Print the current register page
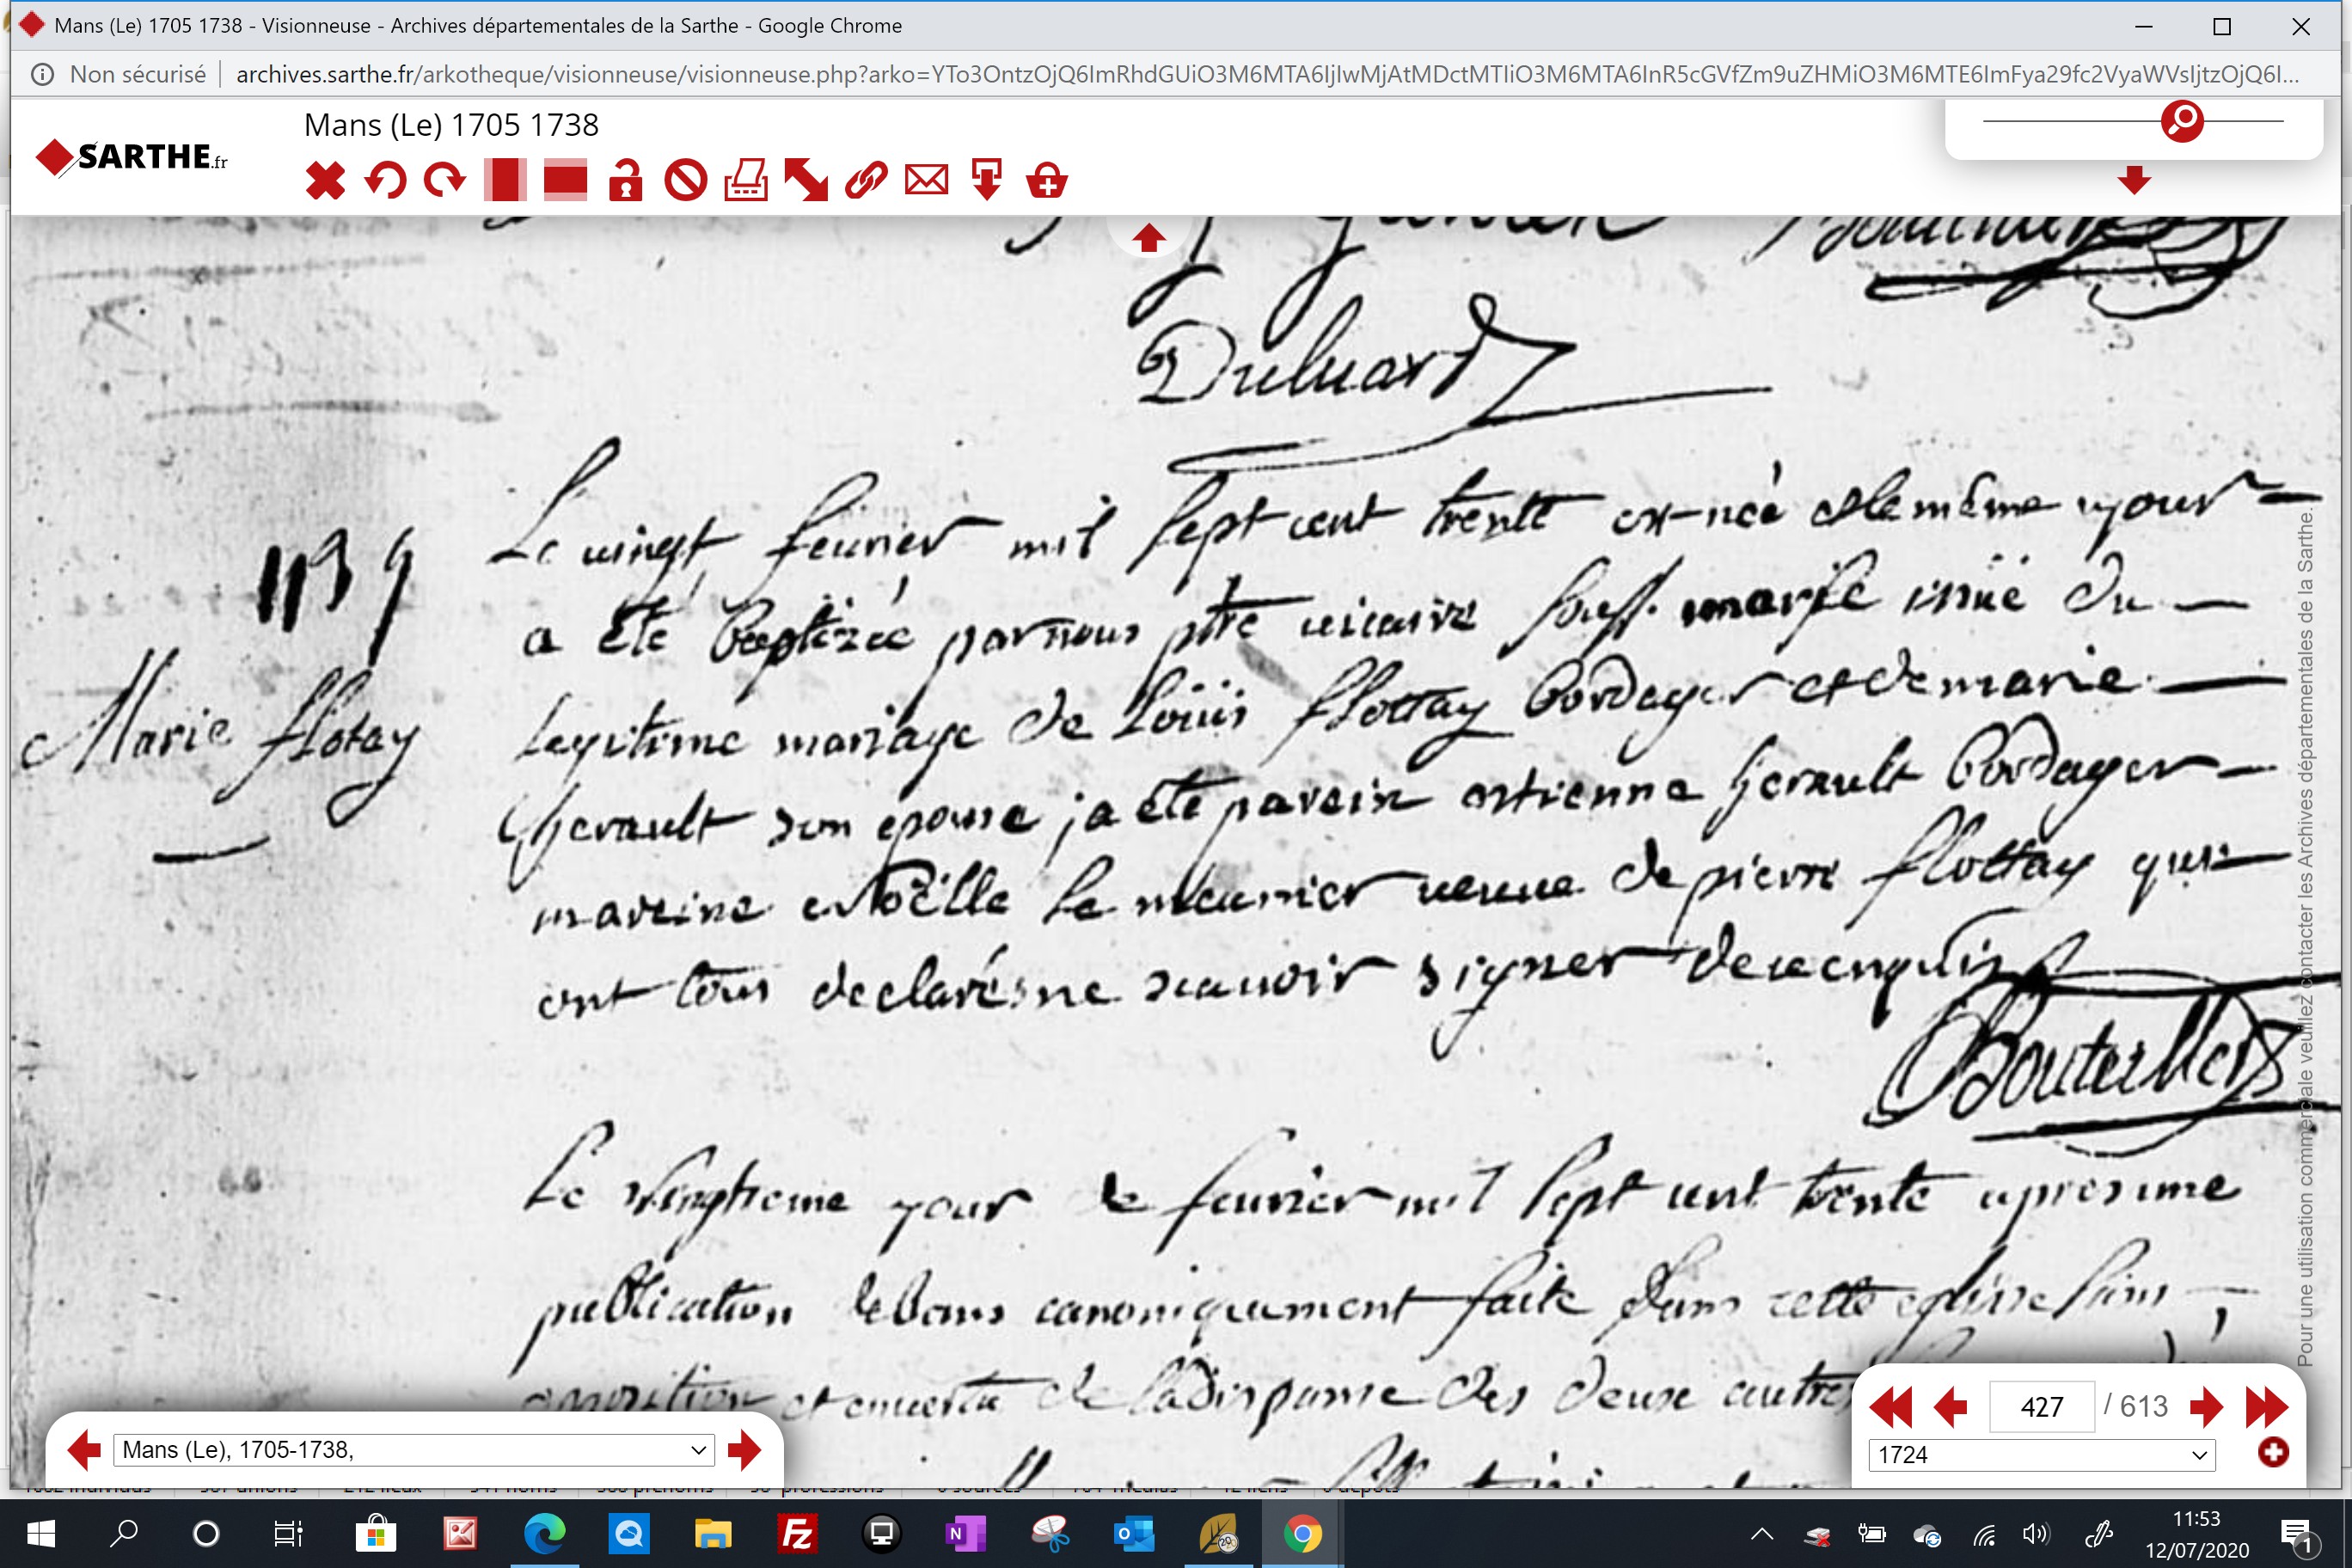Image resolution: width=2352 pixels, height=1568 pixels. pyautogui.click(x=746, y=181)
